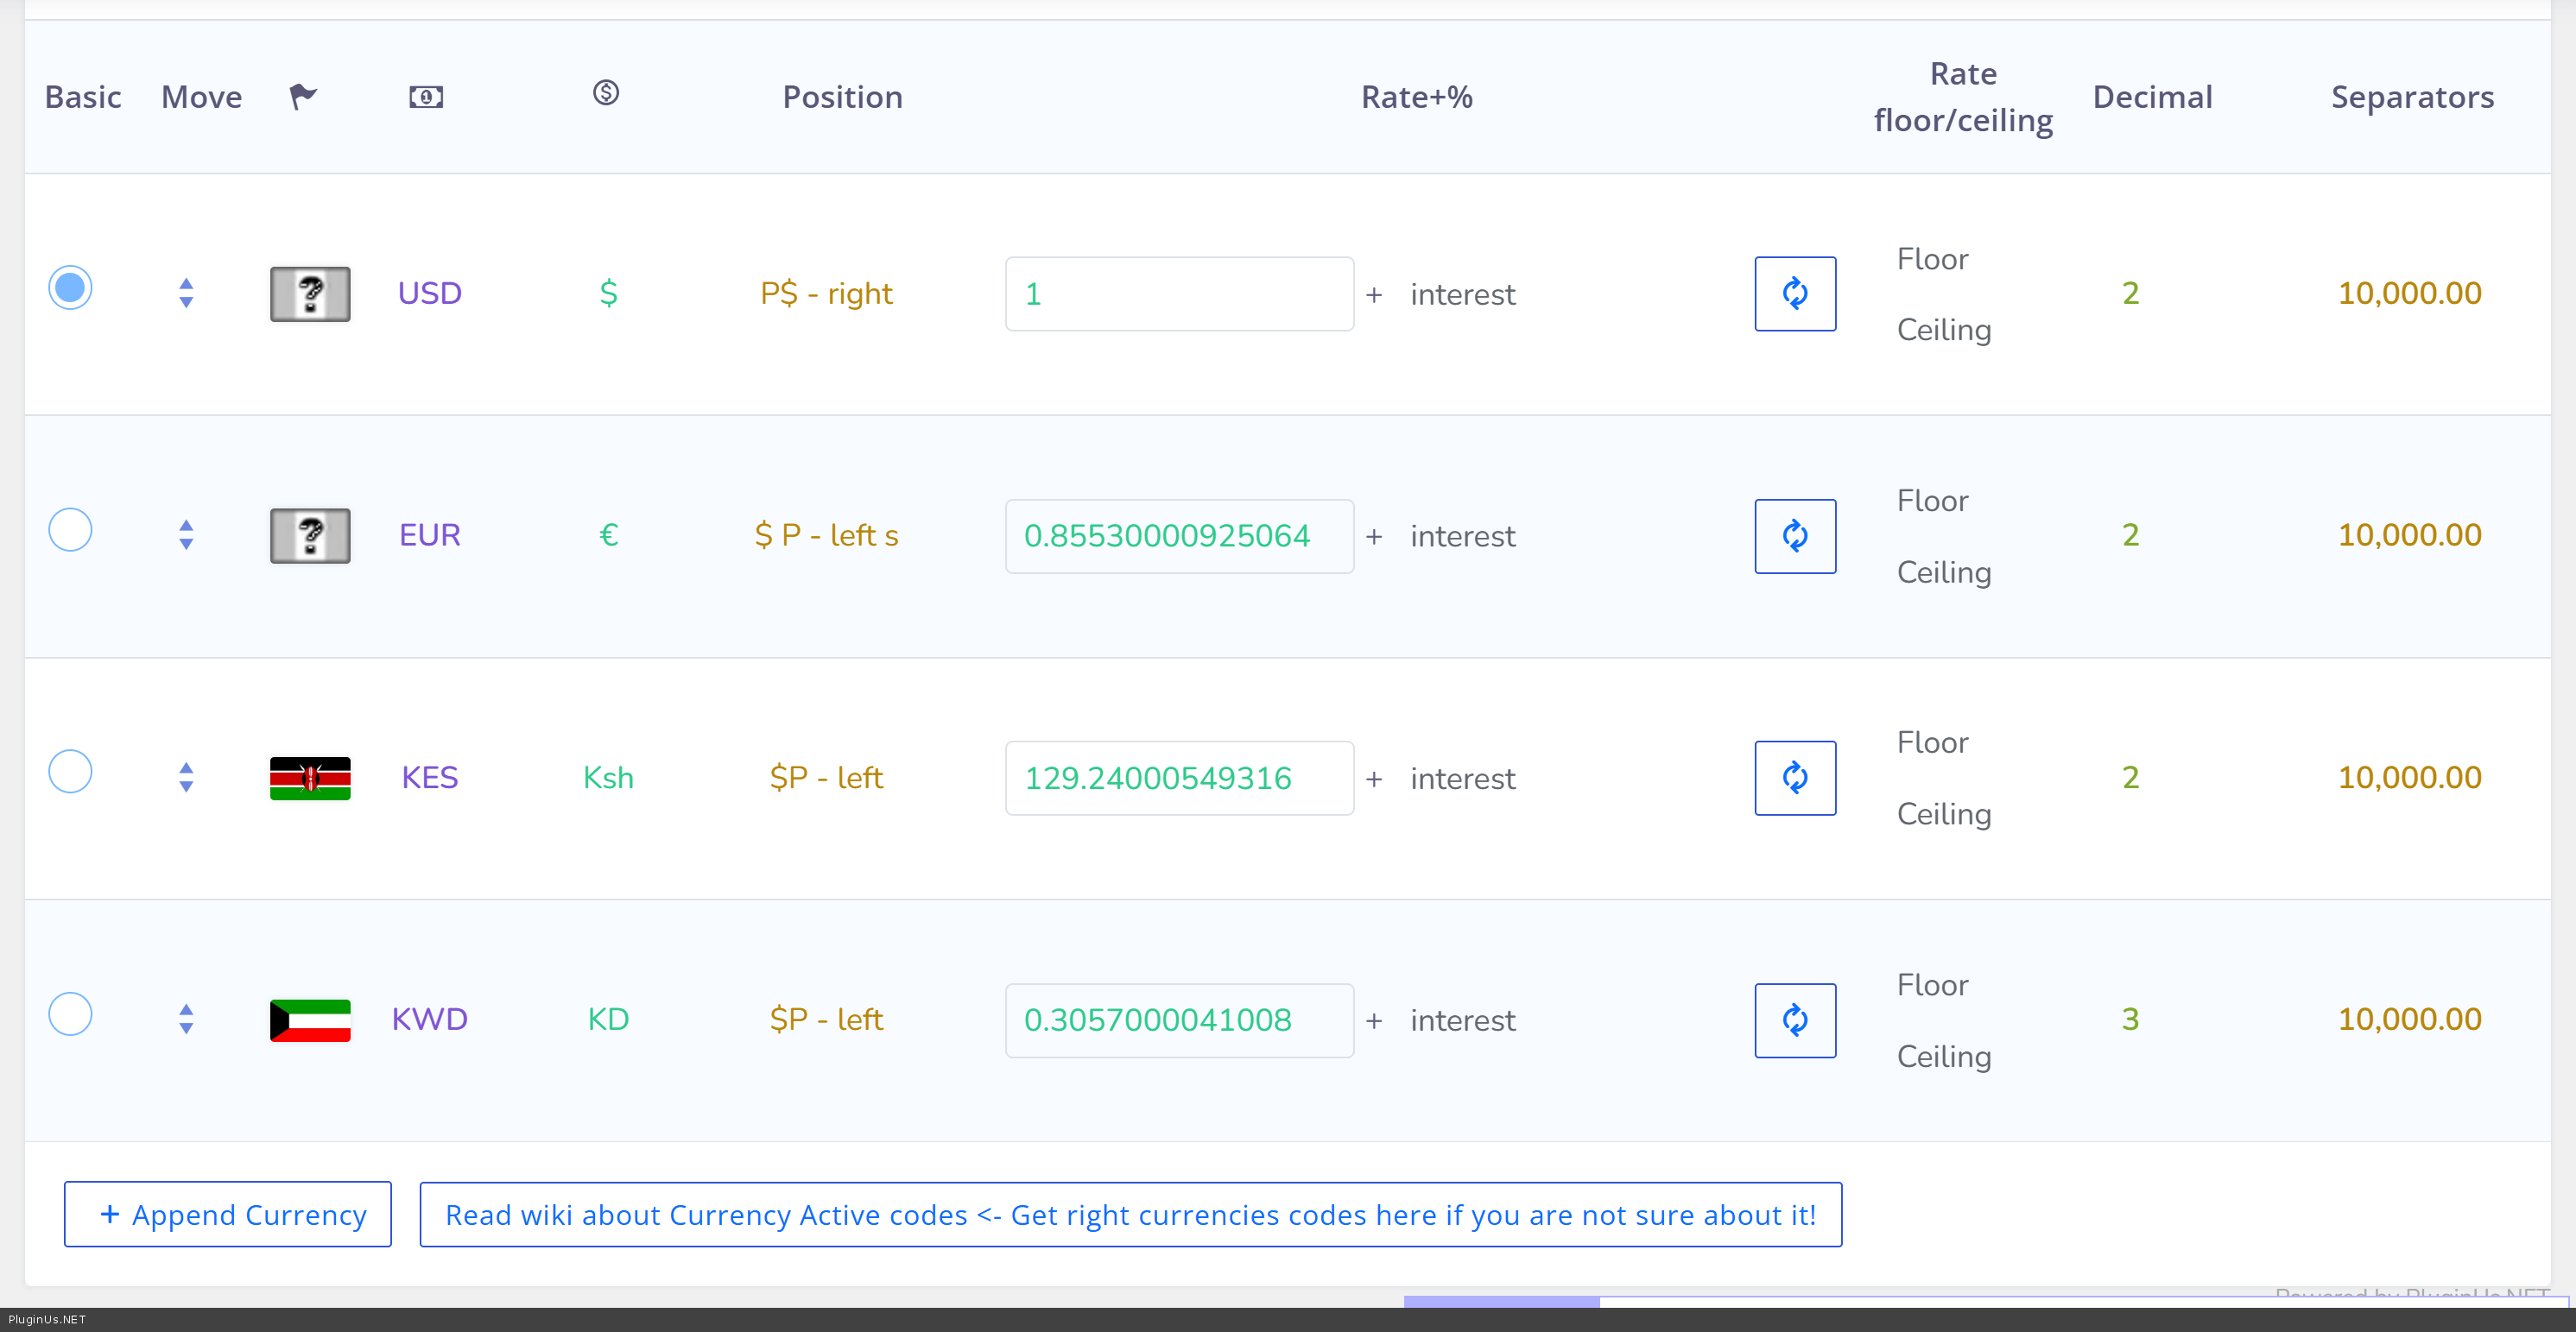The height and width of the screenshot is (1332, 2576).
Task: Select KWD as the basic currency radio
Action: click(70, 1014)
